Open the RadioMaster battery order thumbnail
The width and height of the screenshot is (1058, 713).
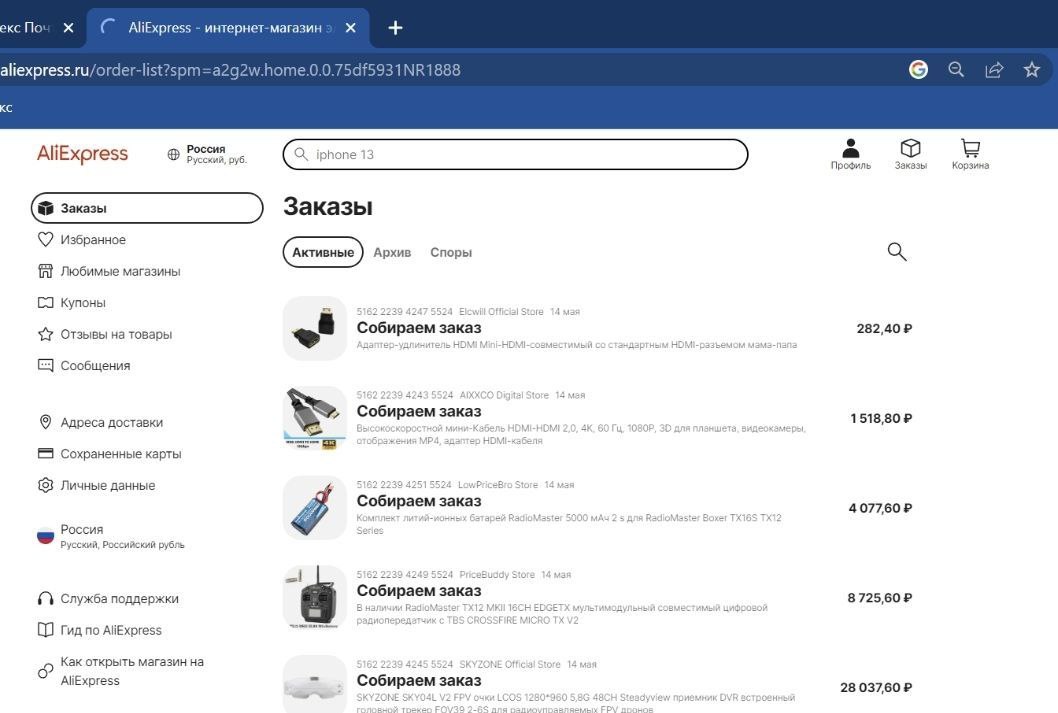(x=314, y=507)
